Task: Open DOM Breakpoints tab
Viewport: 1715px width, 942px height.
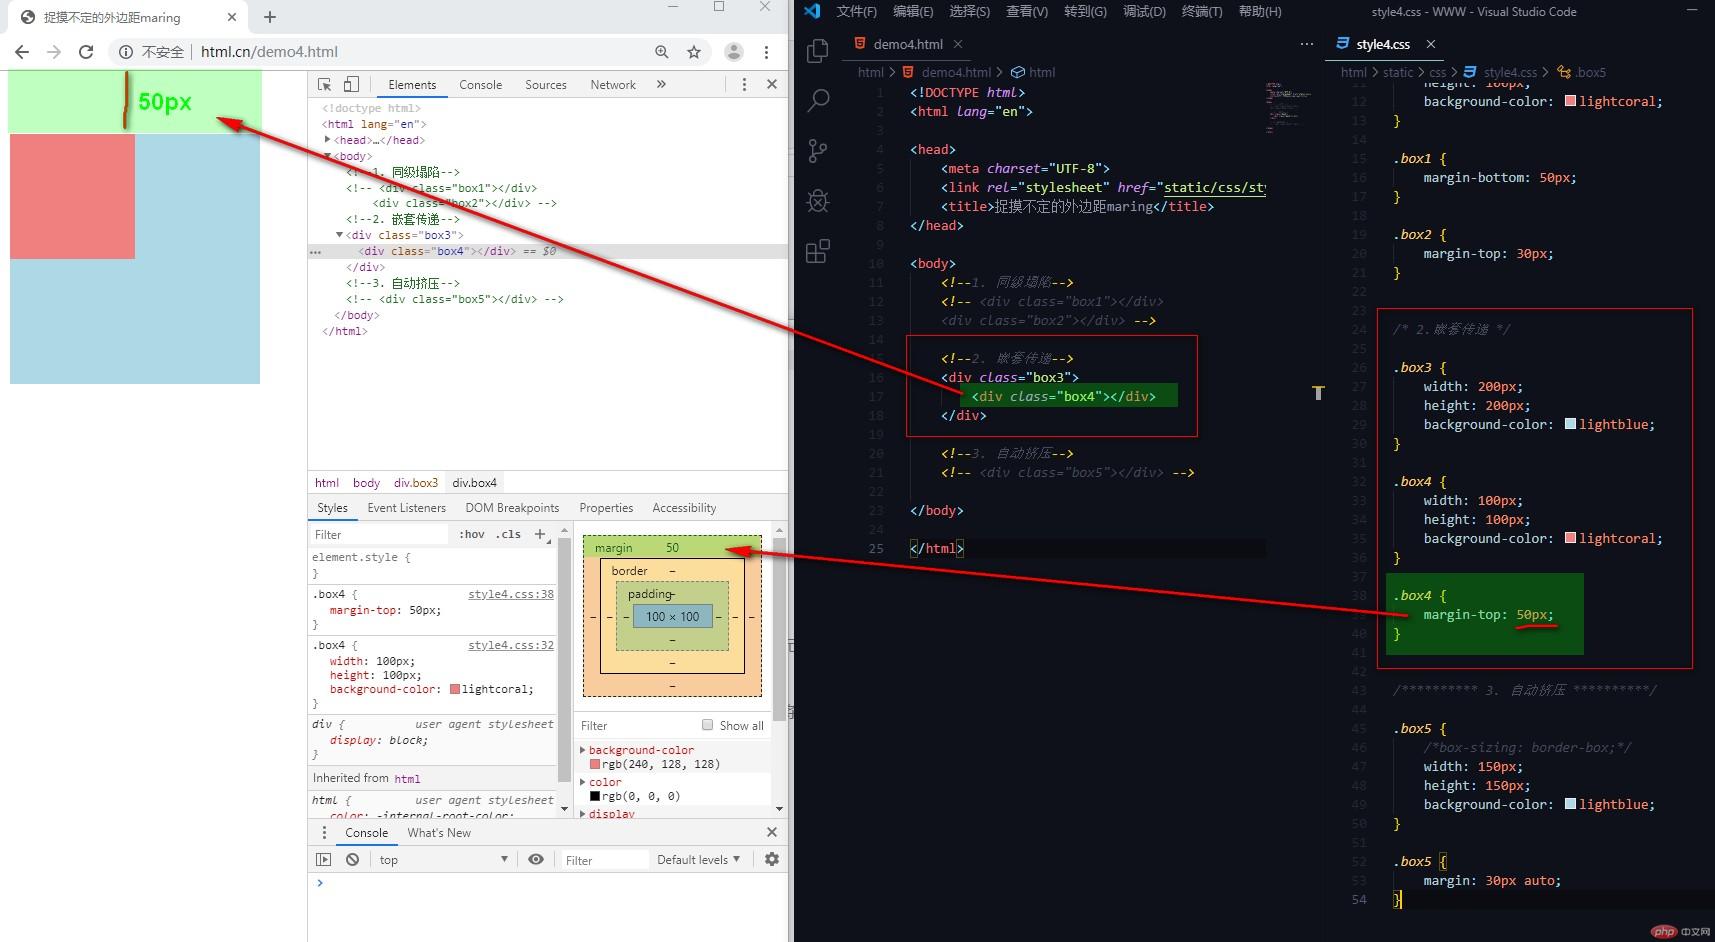Action: pos(512,508)
